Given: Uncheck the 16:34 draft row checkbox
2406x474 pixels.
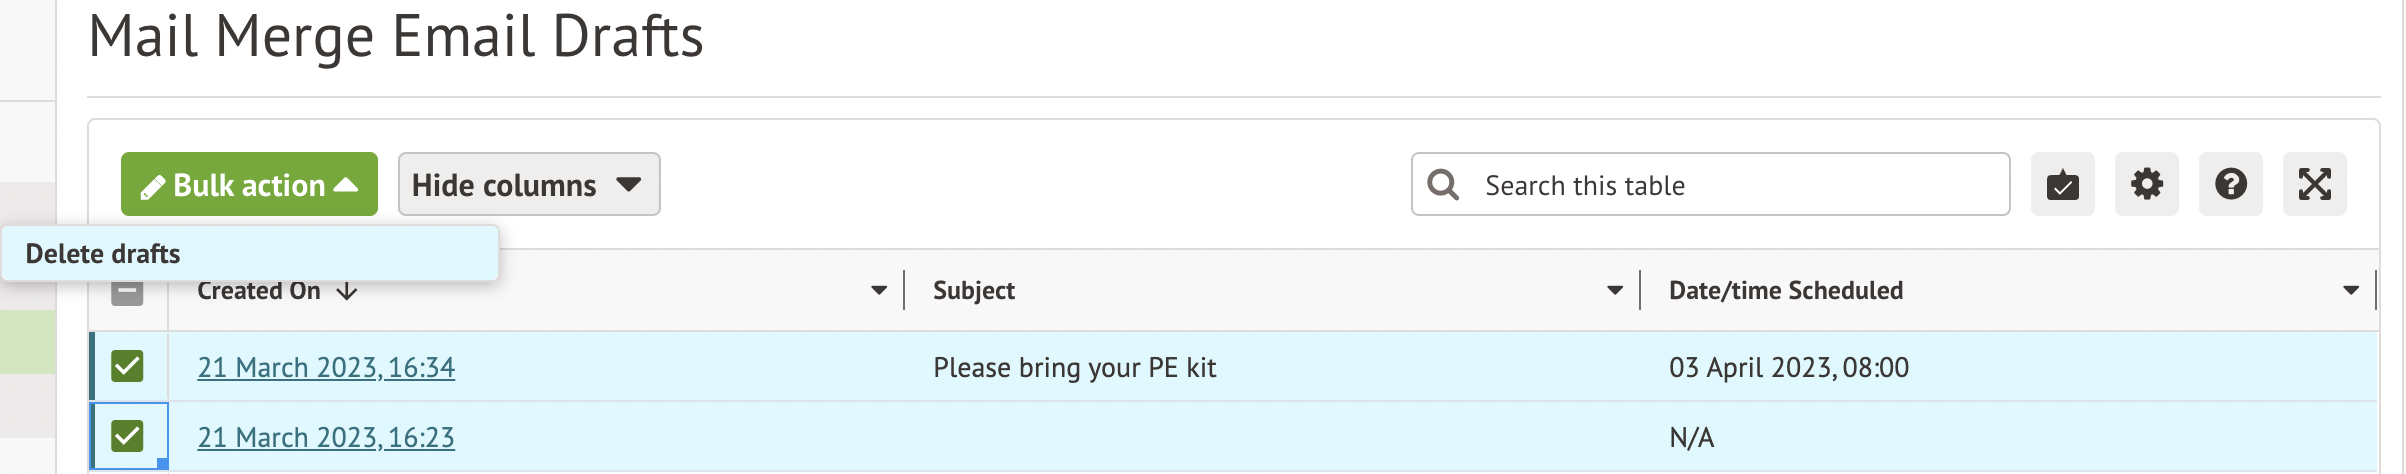Looking at the screenshot, I should tap(127, 366).
